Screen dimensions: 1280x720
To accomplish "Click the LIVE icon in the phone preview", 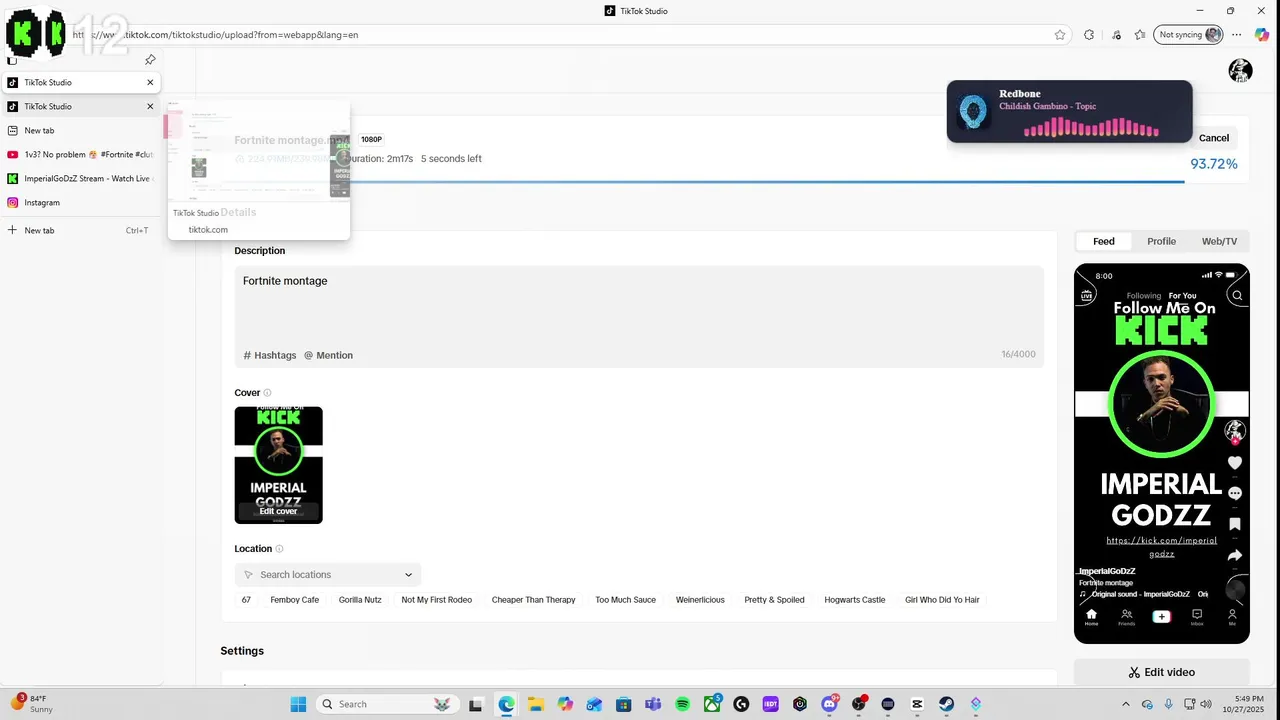I will 1087,295.
